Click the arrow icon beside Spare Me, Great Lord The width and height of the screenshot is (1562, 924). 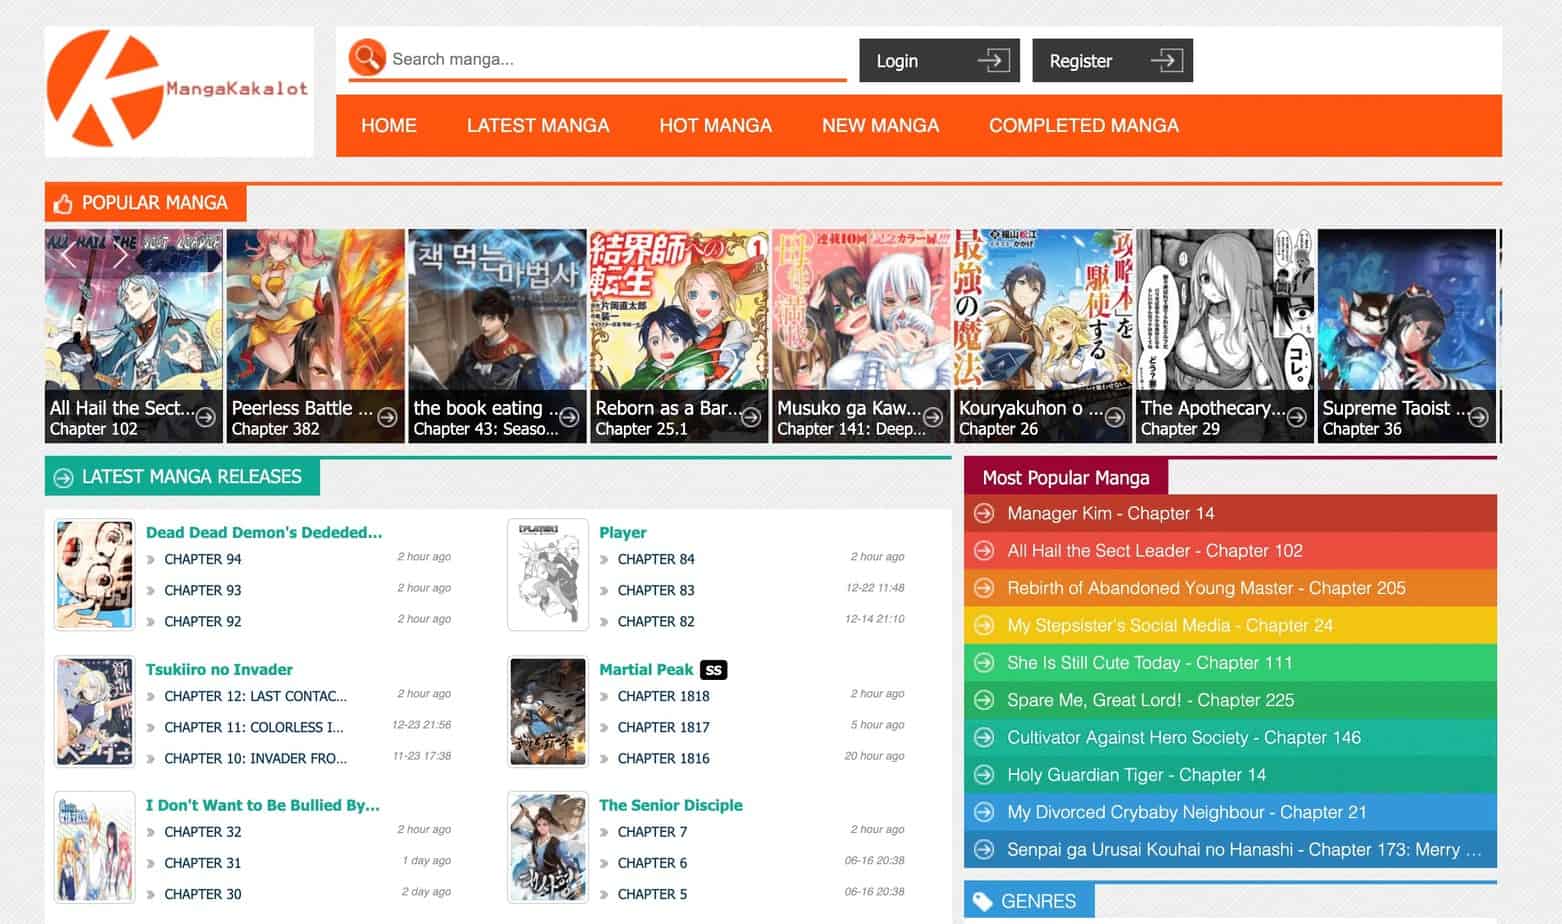(984, 700)
